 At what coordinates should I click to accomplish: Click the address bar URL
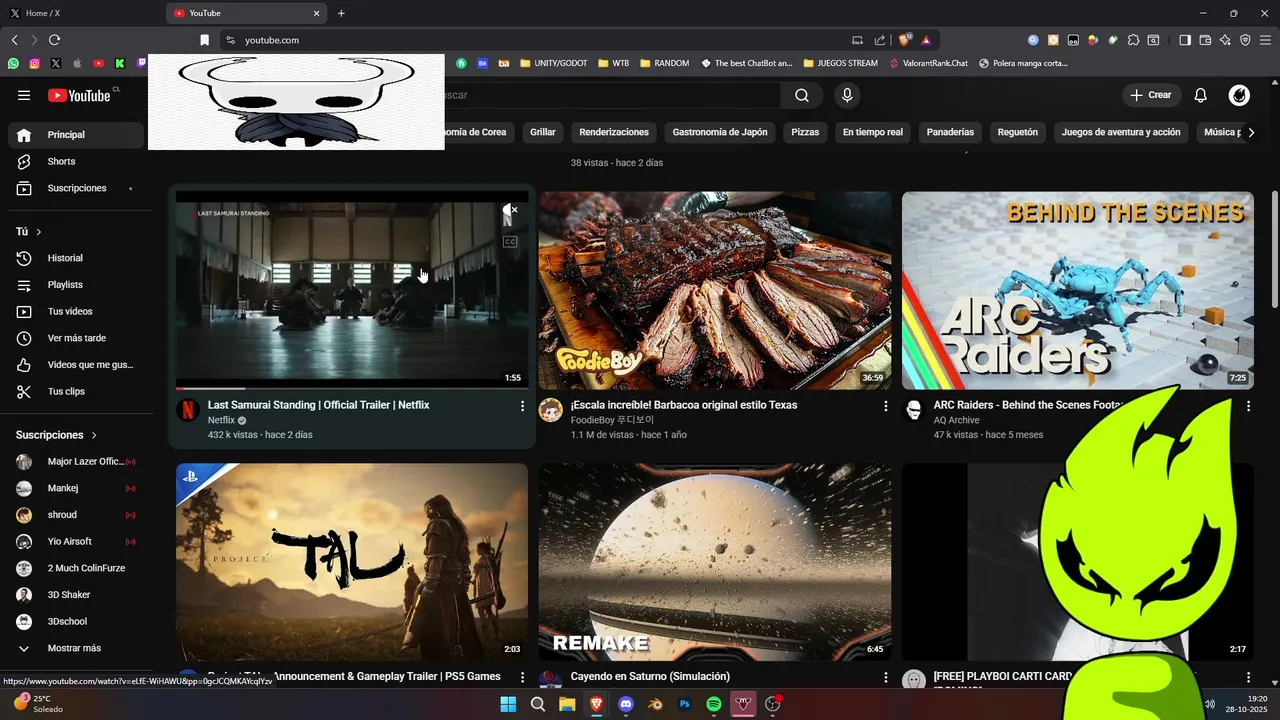click(272, 40)
